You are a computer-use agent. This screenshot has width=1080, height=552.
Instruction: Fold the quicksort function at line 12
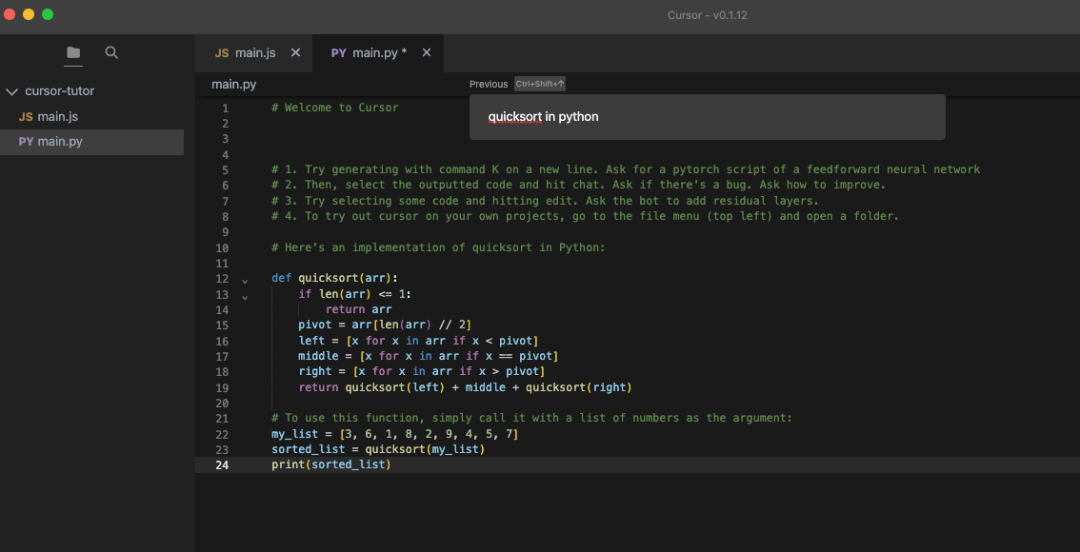[x=245, y=282]
